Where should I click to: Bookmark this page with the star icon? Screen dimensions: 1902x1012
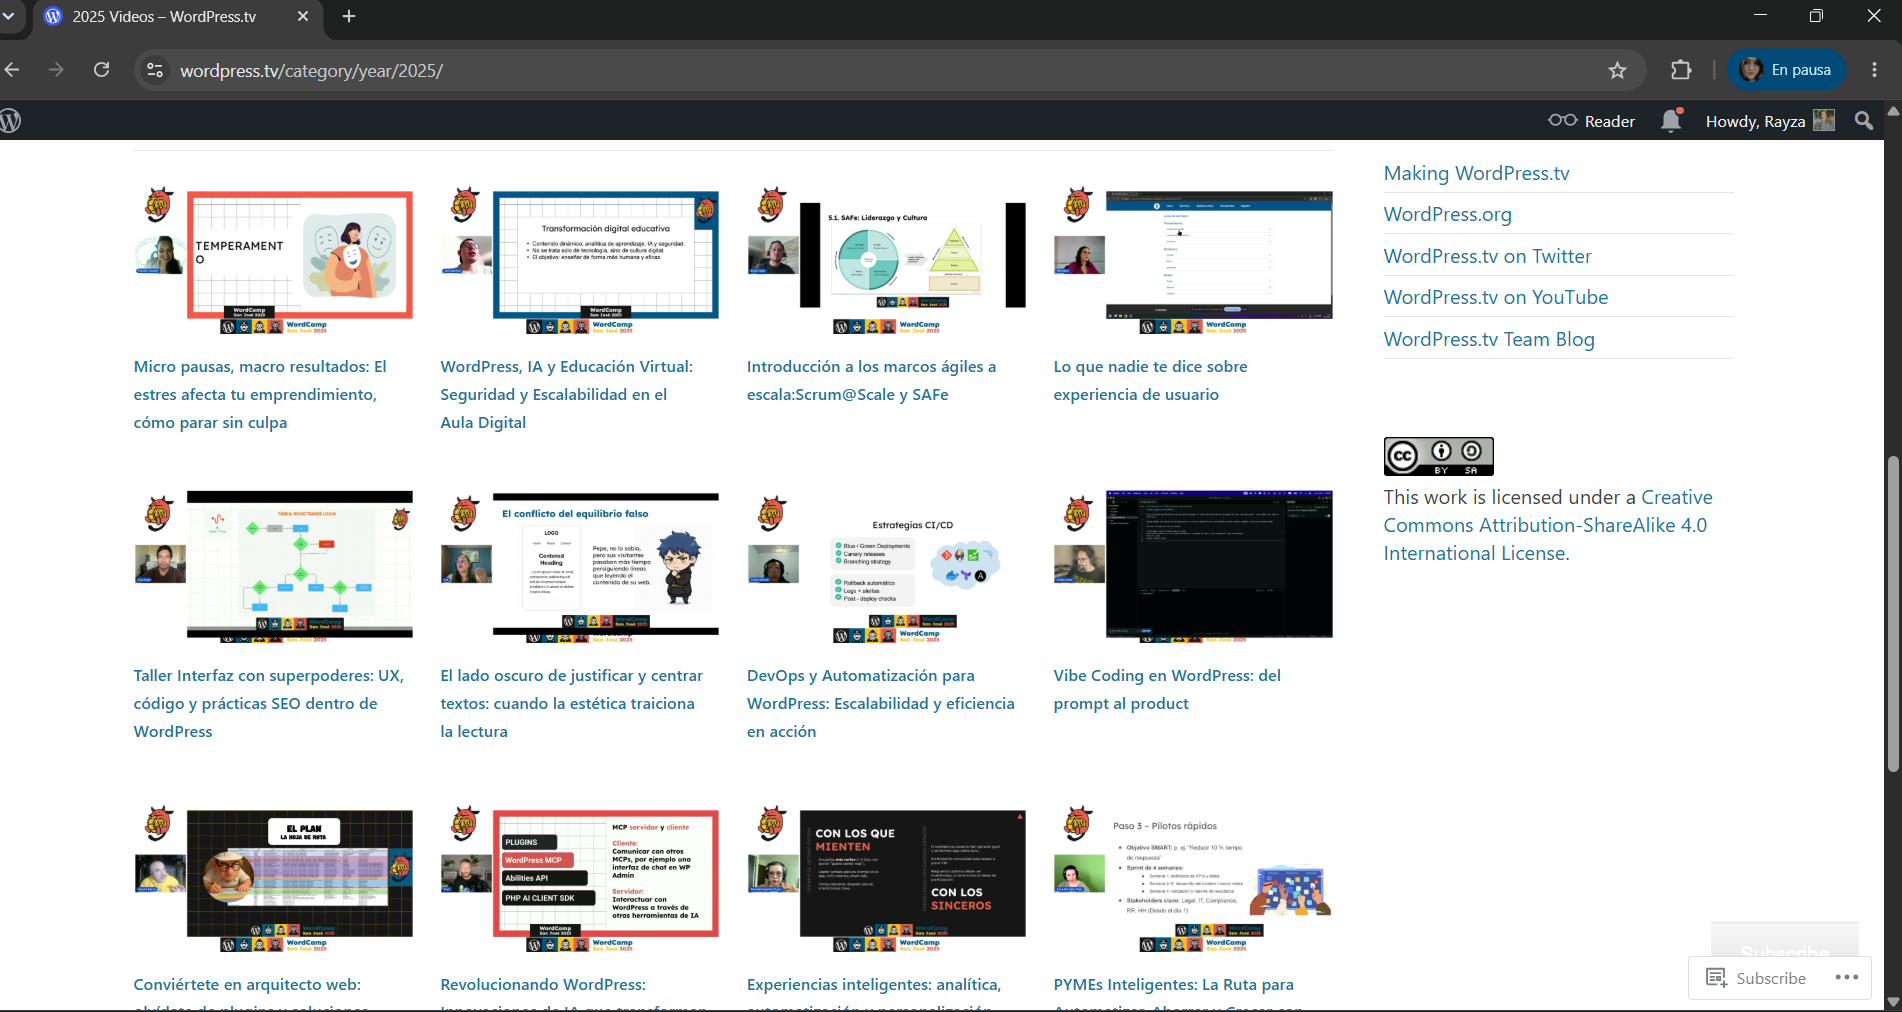(1617, 70)
